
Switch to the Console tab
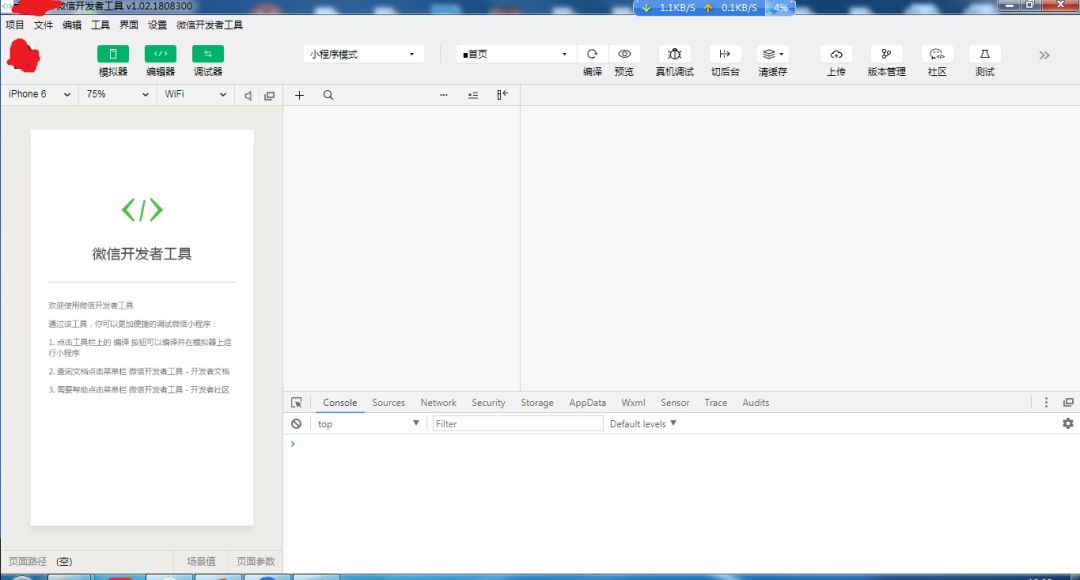coord(340,402)
